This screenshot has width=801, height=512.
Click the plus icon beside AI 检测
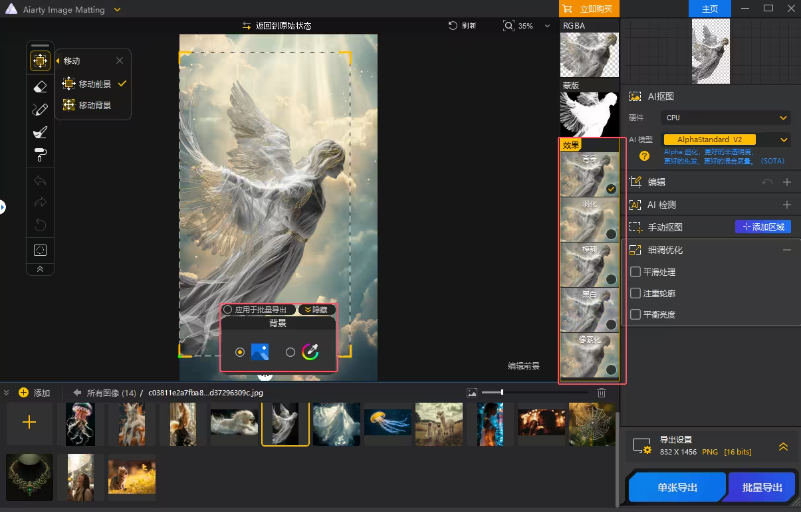pos(786,204)
